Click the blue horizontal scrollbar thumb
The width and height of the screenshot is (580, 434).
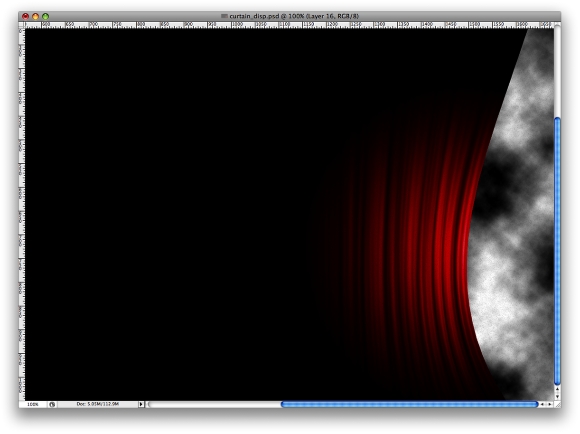pyautogui.click(x=409, y=404)
